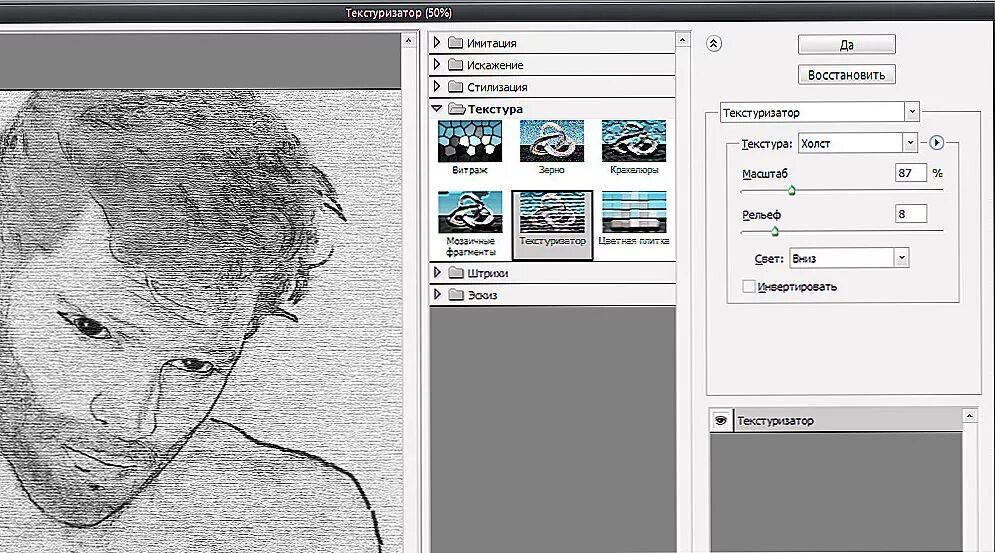Screen dimensions: 995x553
Task: Click the Имитация folder icon
Action: coord(456,43)
